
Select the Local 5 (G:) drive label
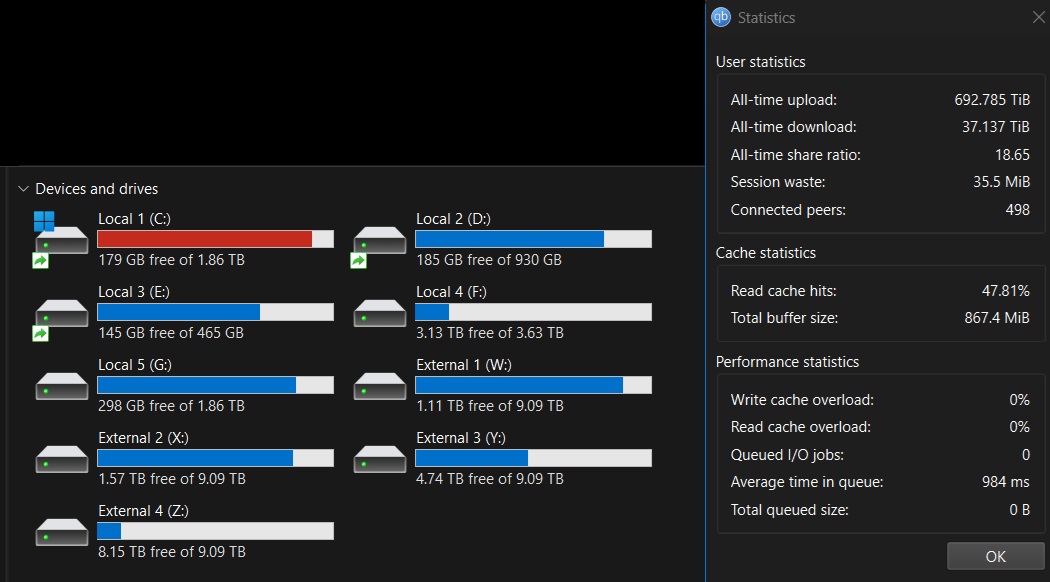click(135, 365)
